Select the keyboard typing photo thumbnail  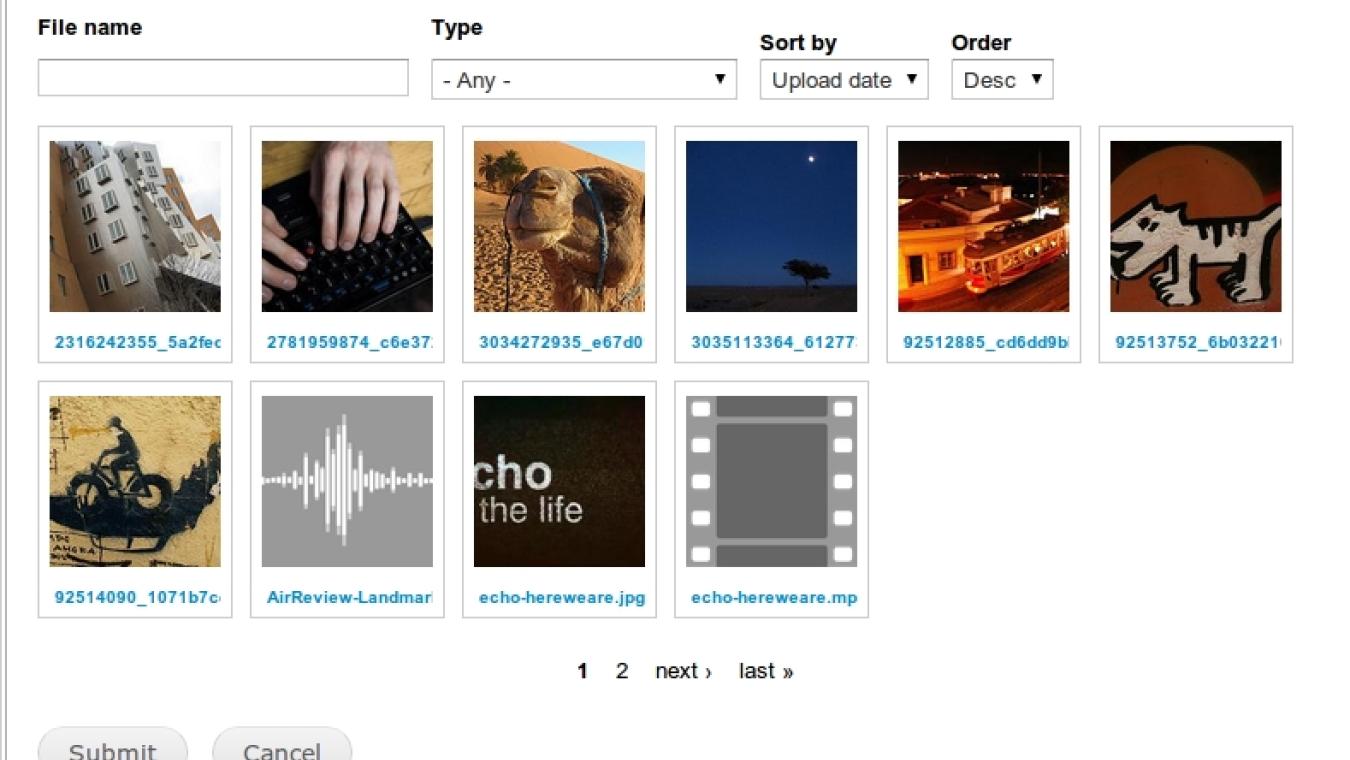347,224
